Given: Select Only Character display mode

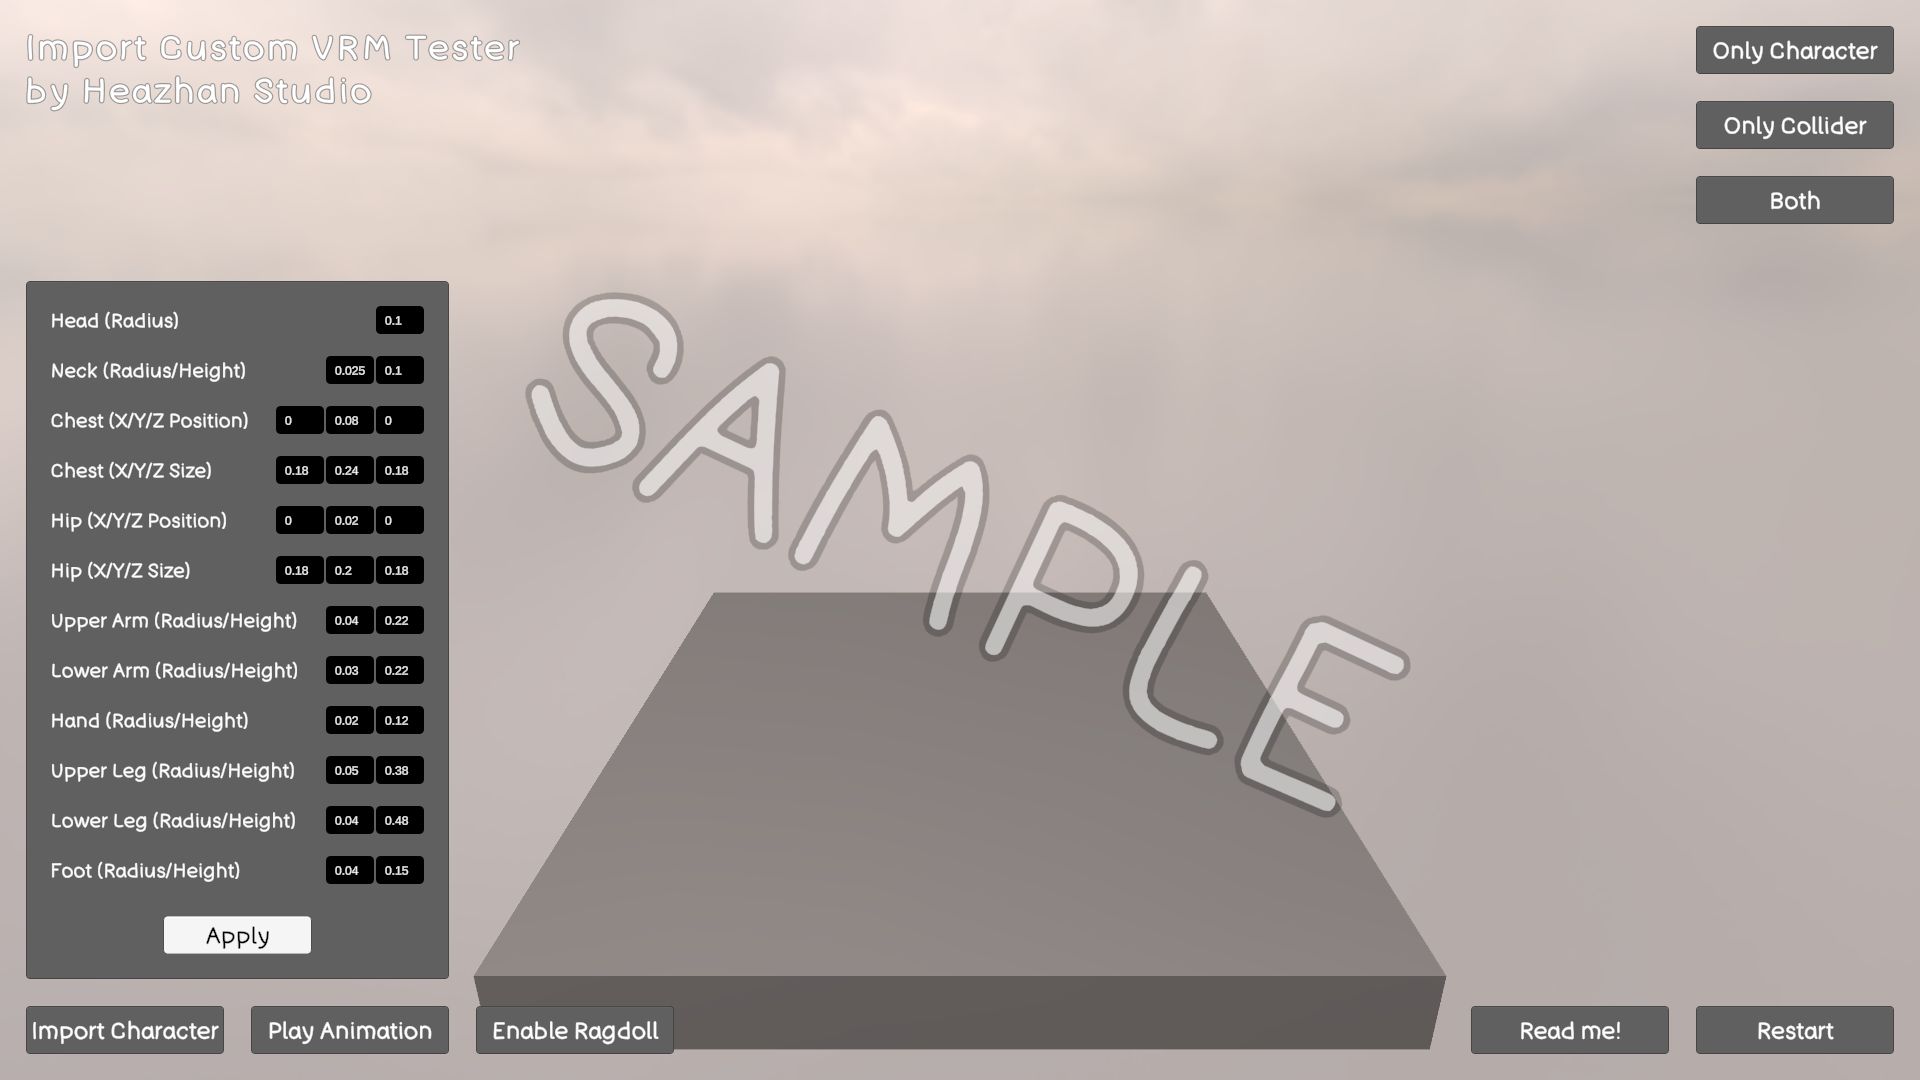Looking at the screenshot, I should coord(1795,49).
